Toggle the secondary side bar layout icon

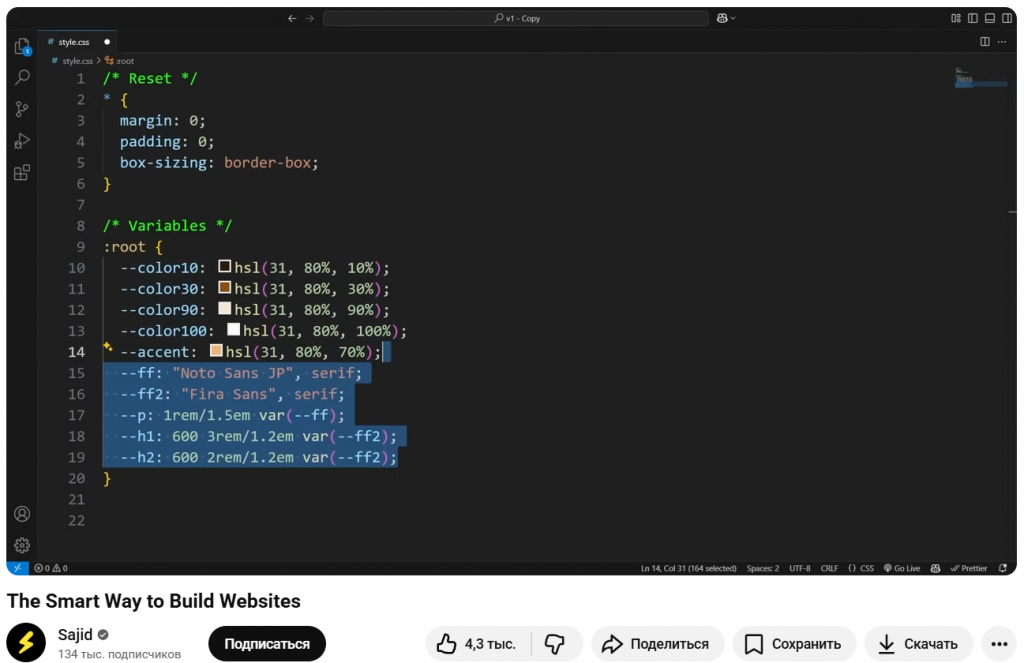tap(1006, 18)
